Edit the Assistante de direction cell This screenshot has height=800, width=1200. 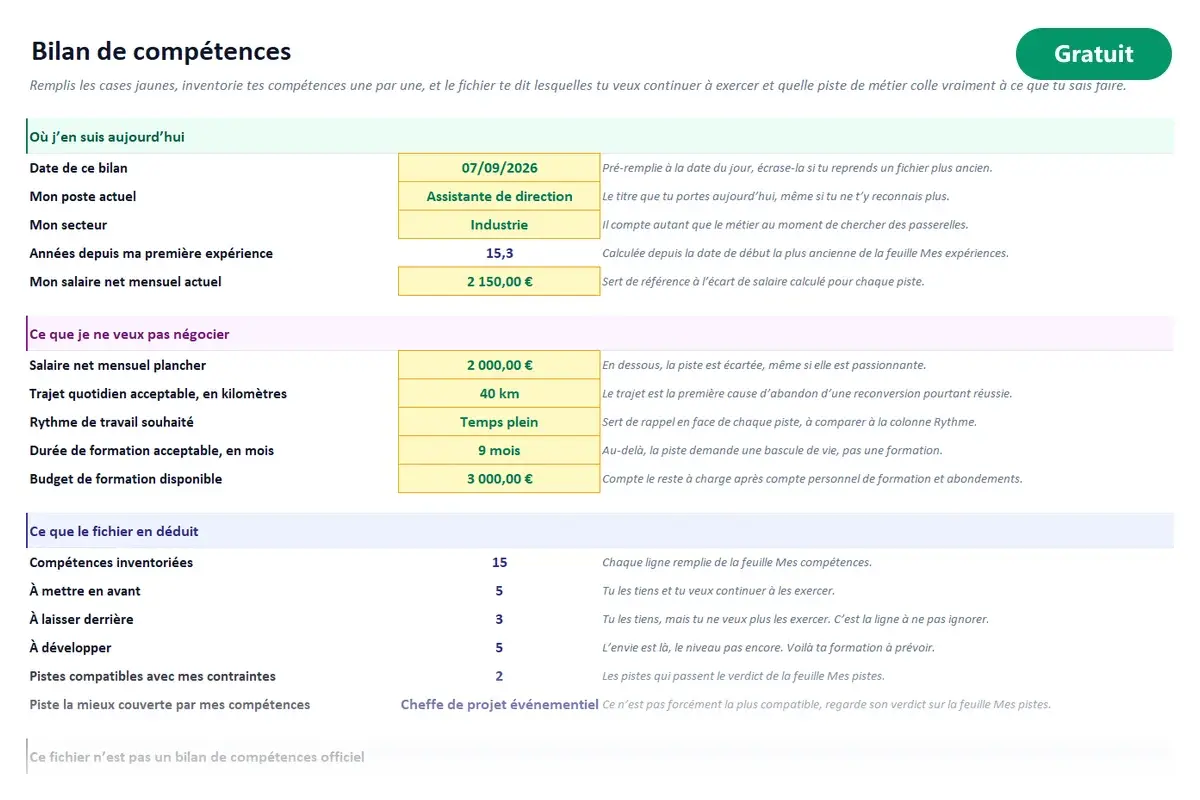(499, 196)
